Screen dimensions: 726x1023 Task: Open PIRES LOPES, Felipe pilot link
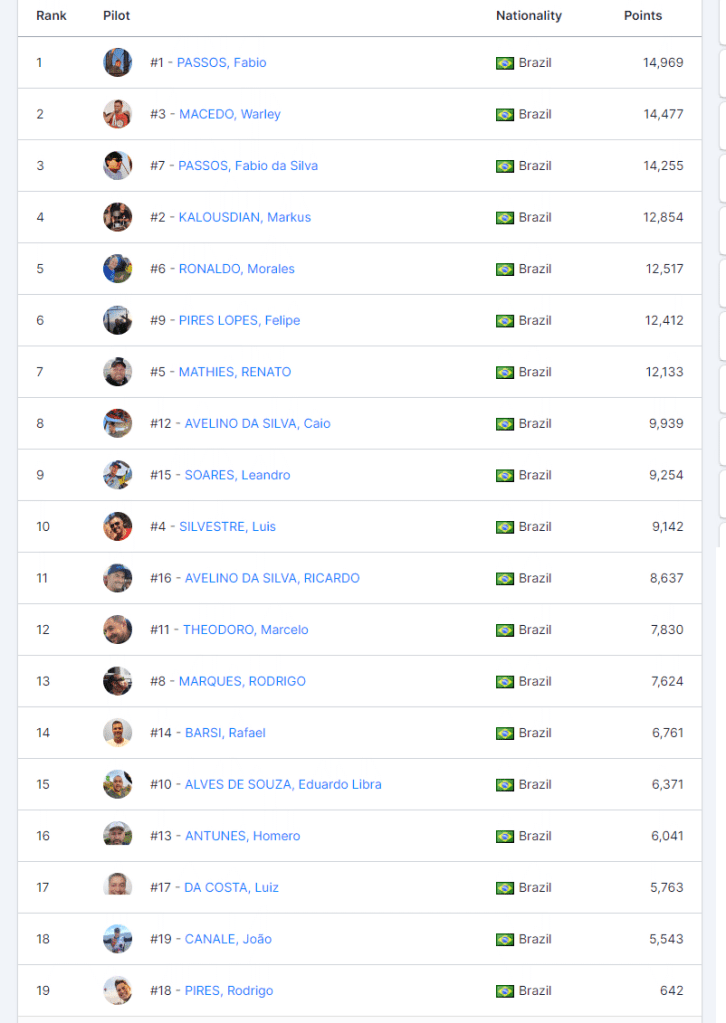[x=239, y=320]
